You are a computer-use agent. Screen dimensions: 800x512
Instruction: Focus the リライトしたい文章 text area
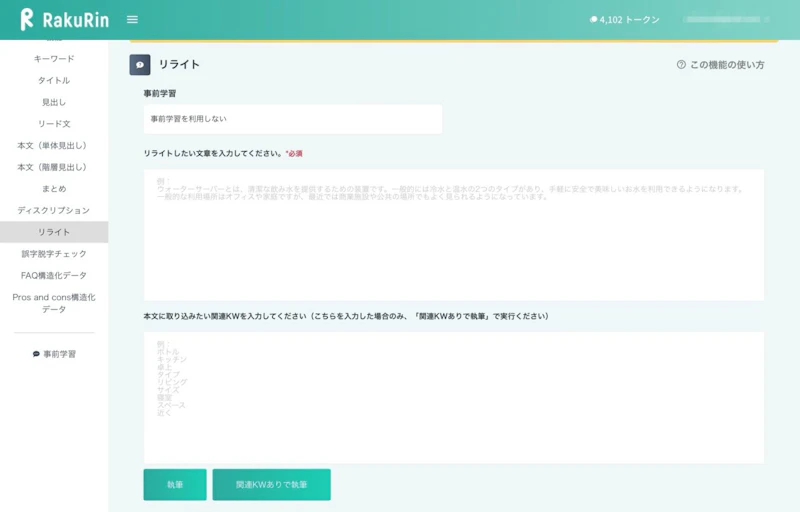[x=454, y=235]
